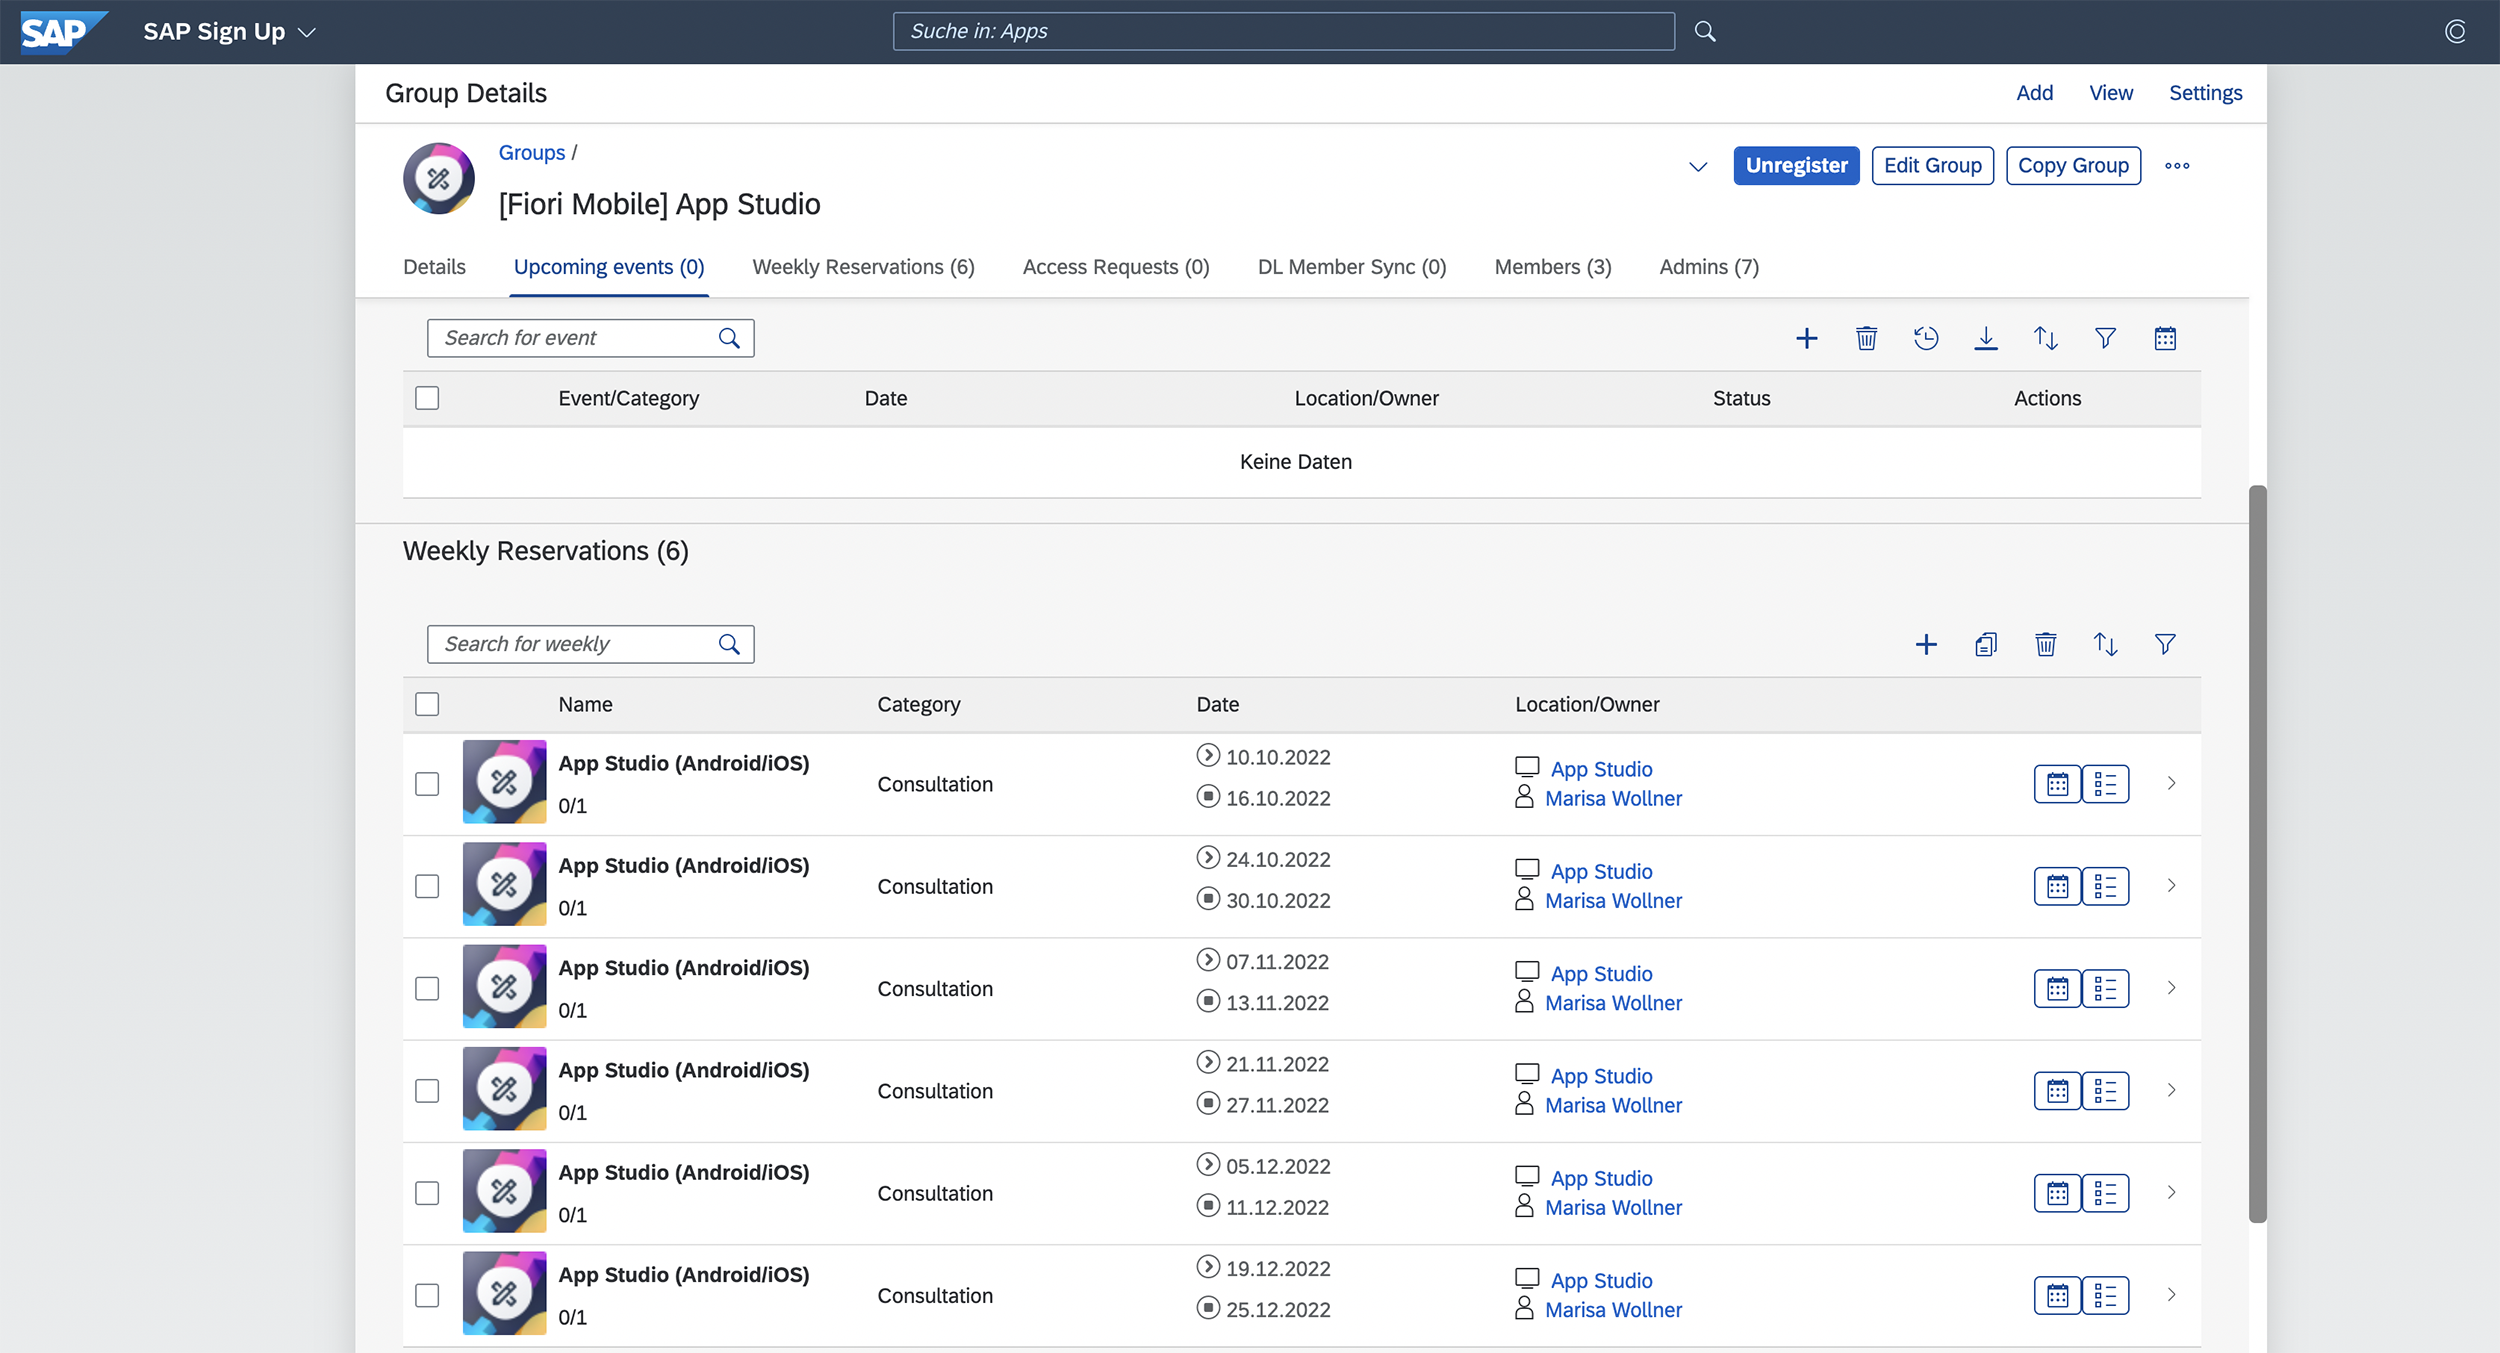This screenshot has height=1353, width=2500.
Task: Open details arrow for 19.12.2022 row
Action: point(2171,1296)
